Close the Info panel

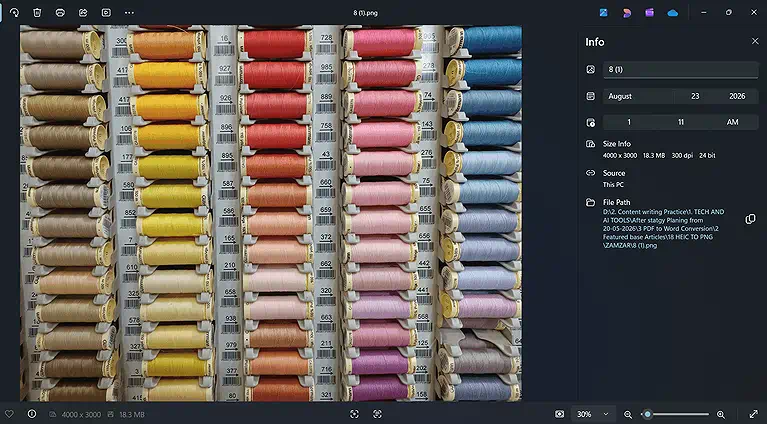(755, 42)
